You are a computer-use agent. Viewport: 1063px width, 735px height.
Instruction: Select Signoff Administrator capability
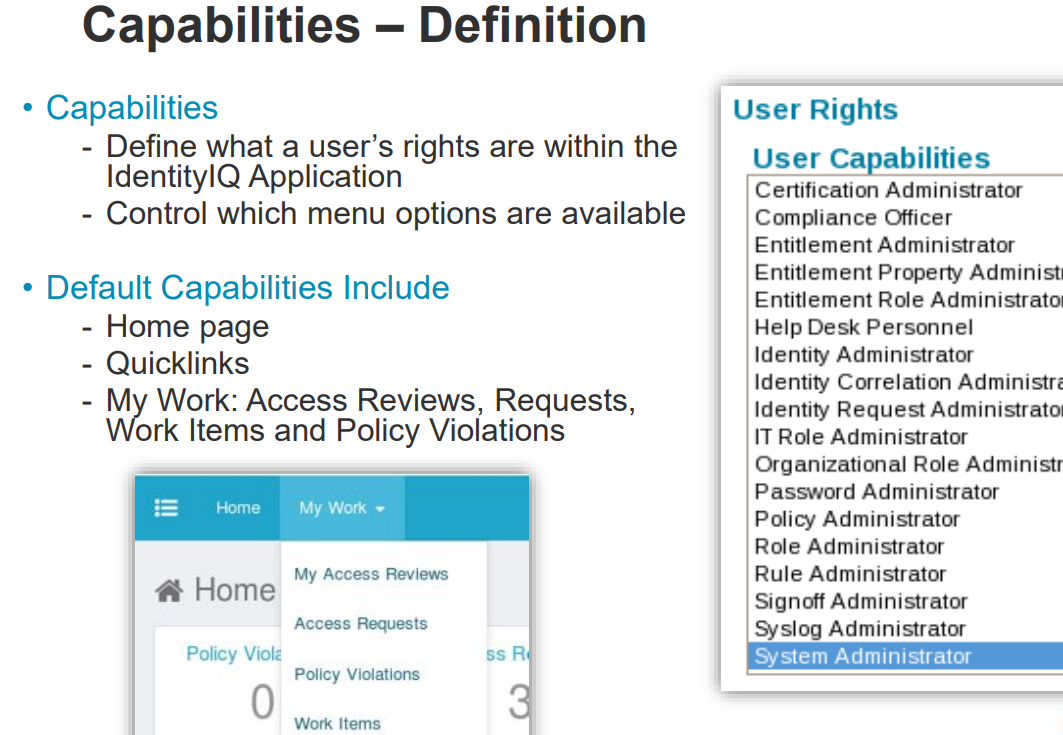click(x=905, y=601)
